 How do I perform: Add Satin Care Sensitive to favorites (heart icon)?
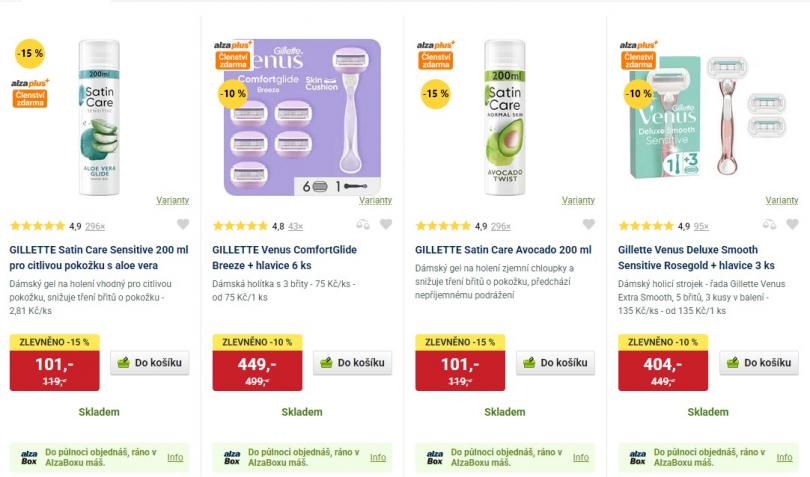[x=182, y=225]
